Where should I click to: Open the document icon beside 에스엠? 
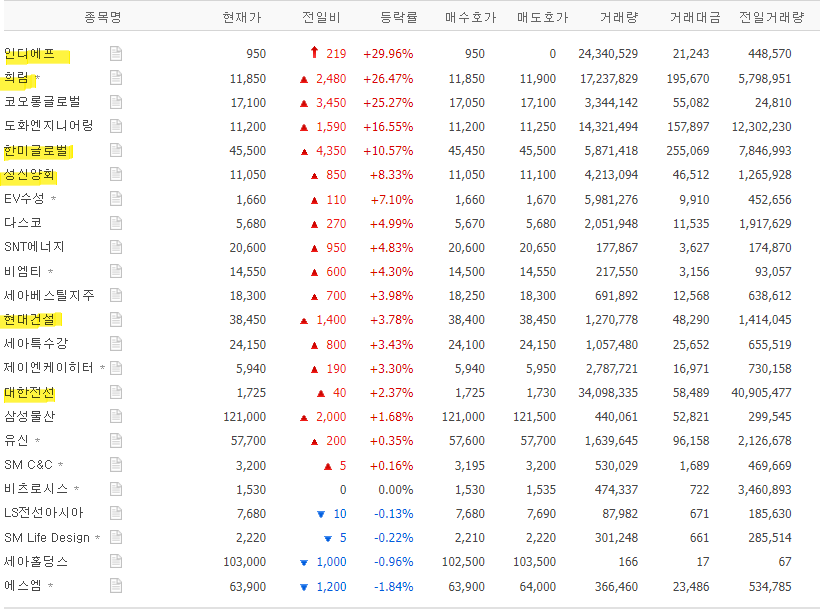point(116,585)
